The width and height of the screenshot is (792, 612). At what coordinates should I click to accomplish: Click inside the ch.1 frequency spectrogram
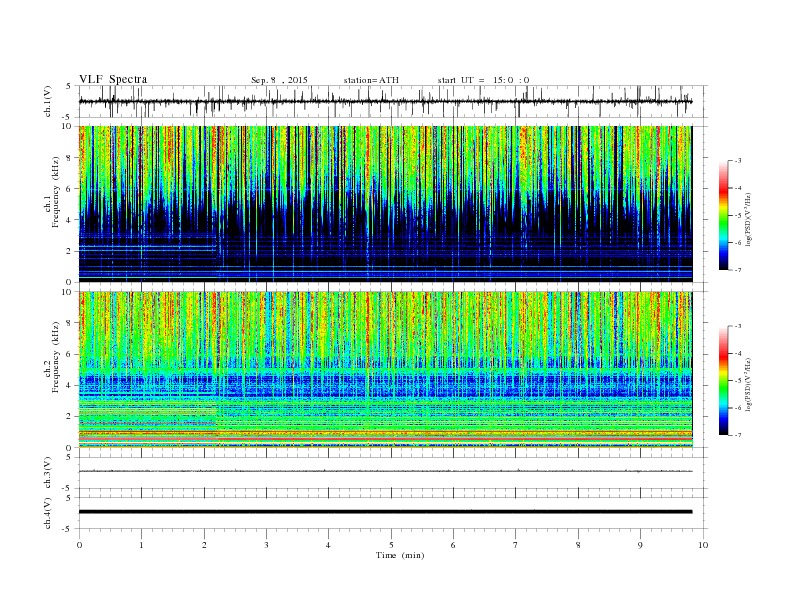385,204
